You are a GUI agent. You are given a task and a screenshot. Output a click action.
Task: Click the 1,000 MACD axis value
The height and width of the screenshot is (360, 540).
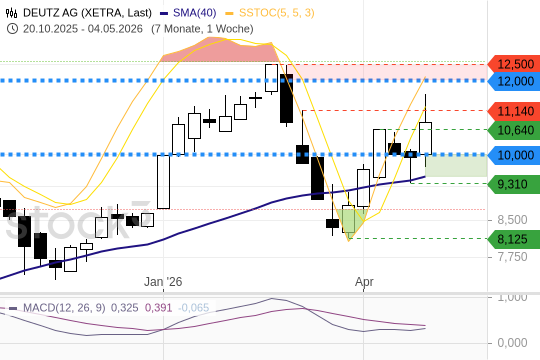512,297
